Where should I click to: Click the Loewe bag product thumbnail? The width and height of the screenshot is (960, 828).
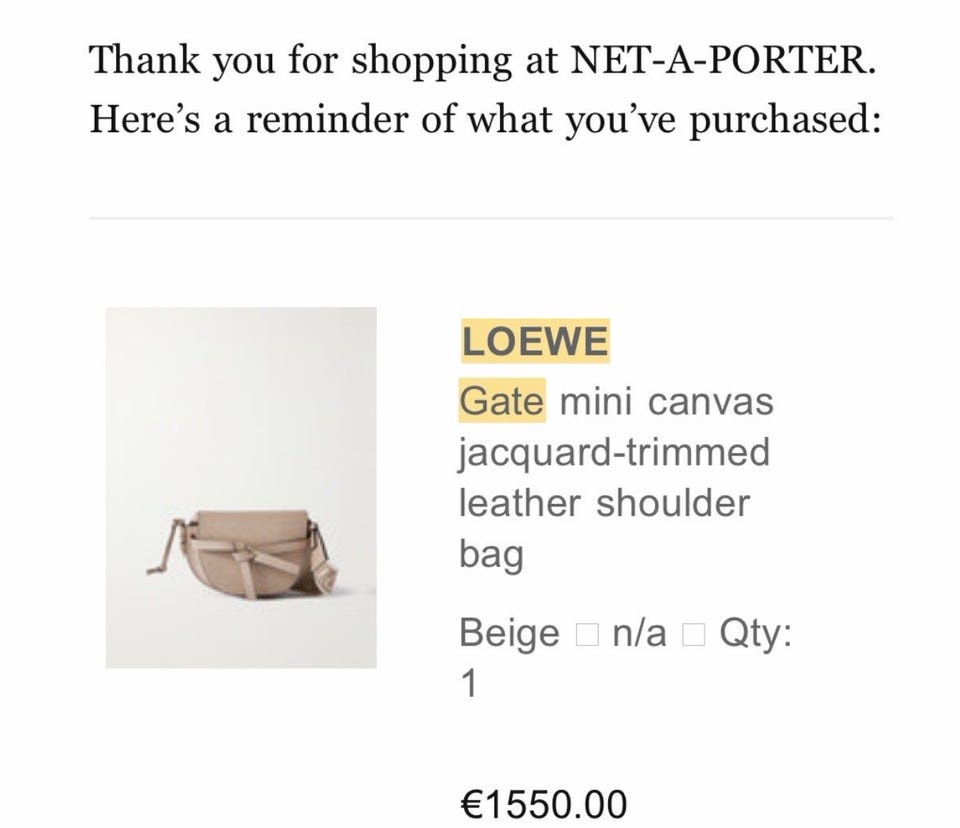point(241,487)
